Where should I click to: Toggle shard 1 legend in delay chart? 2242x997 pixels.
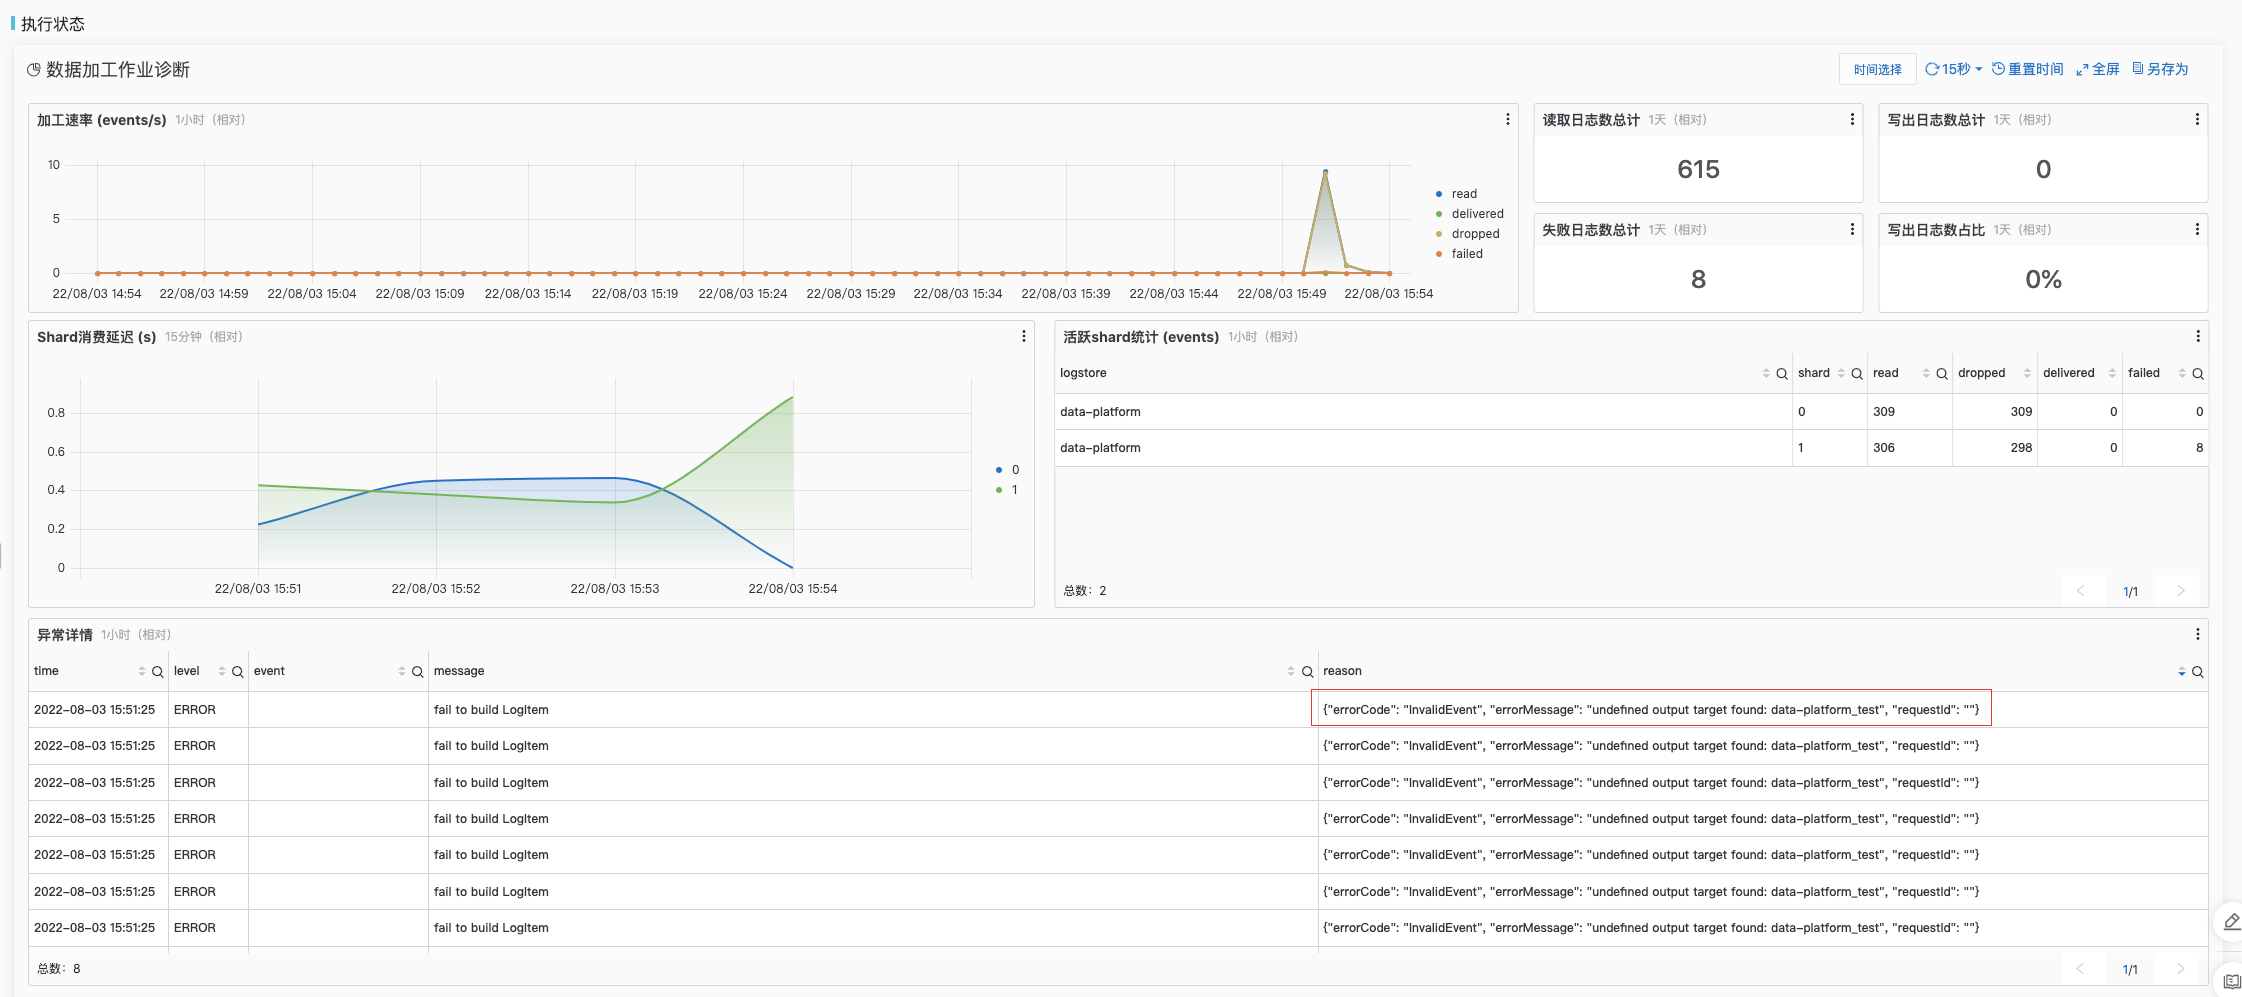[1006, 490]
